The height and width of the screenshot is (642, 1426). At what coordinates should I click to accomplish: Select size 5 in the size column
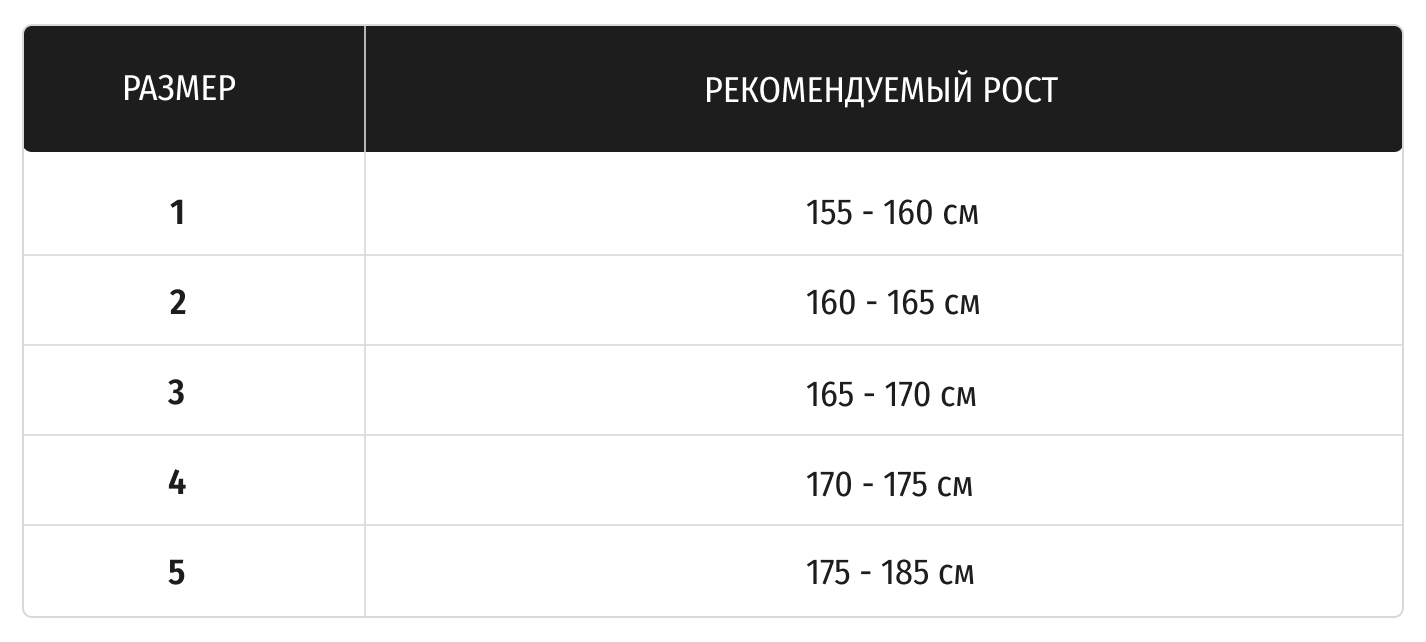[177, 573]
